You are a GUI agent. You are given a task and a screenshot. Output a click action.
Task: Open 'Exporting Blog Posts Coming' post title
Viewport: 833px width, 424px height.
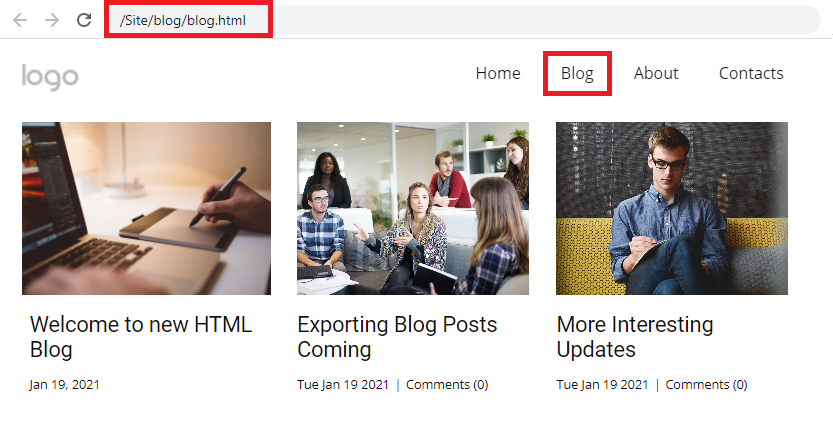[397, 337]
